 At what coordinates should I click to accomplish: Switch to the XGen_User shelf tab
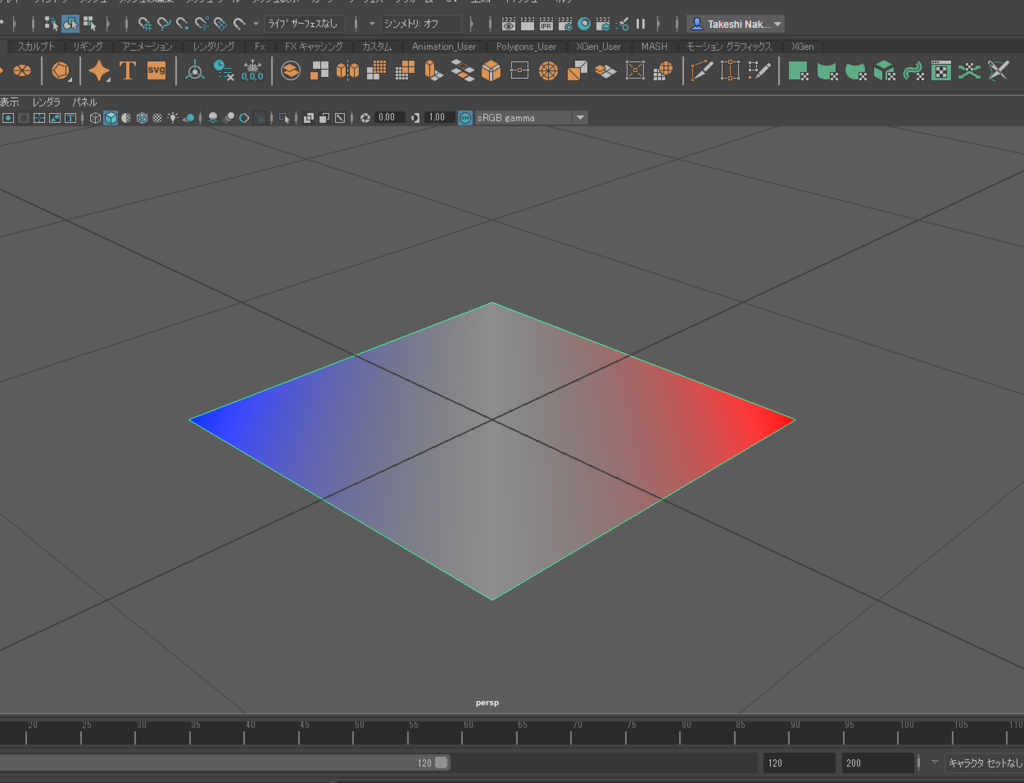pyautogui.click(x=598, y=46)
